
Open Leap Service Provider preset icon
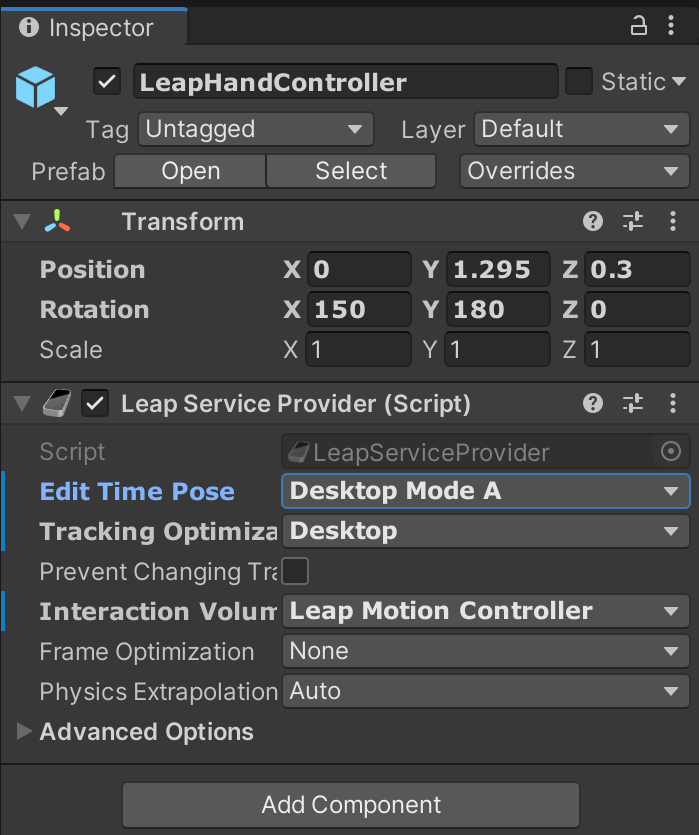point(632,404)
